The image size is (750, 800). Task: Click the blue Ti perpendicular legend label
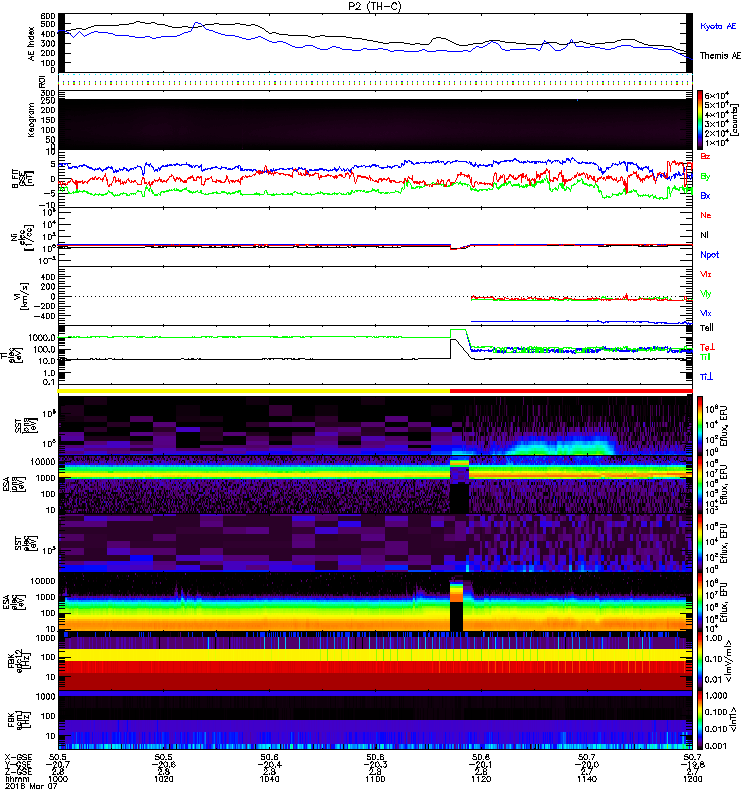(706, 377)
